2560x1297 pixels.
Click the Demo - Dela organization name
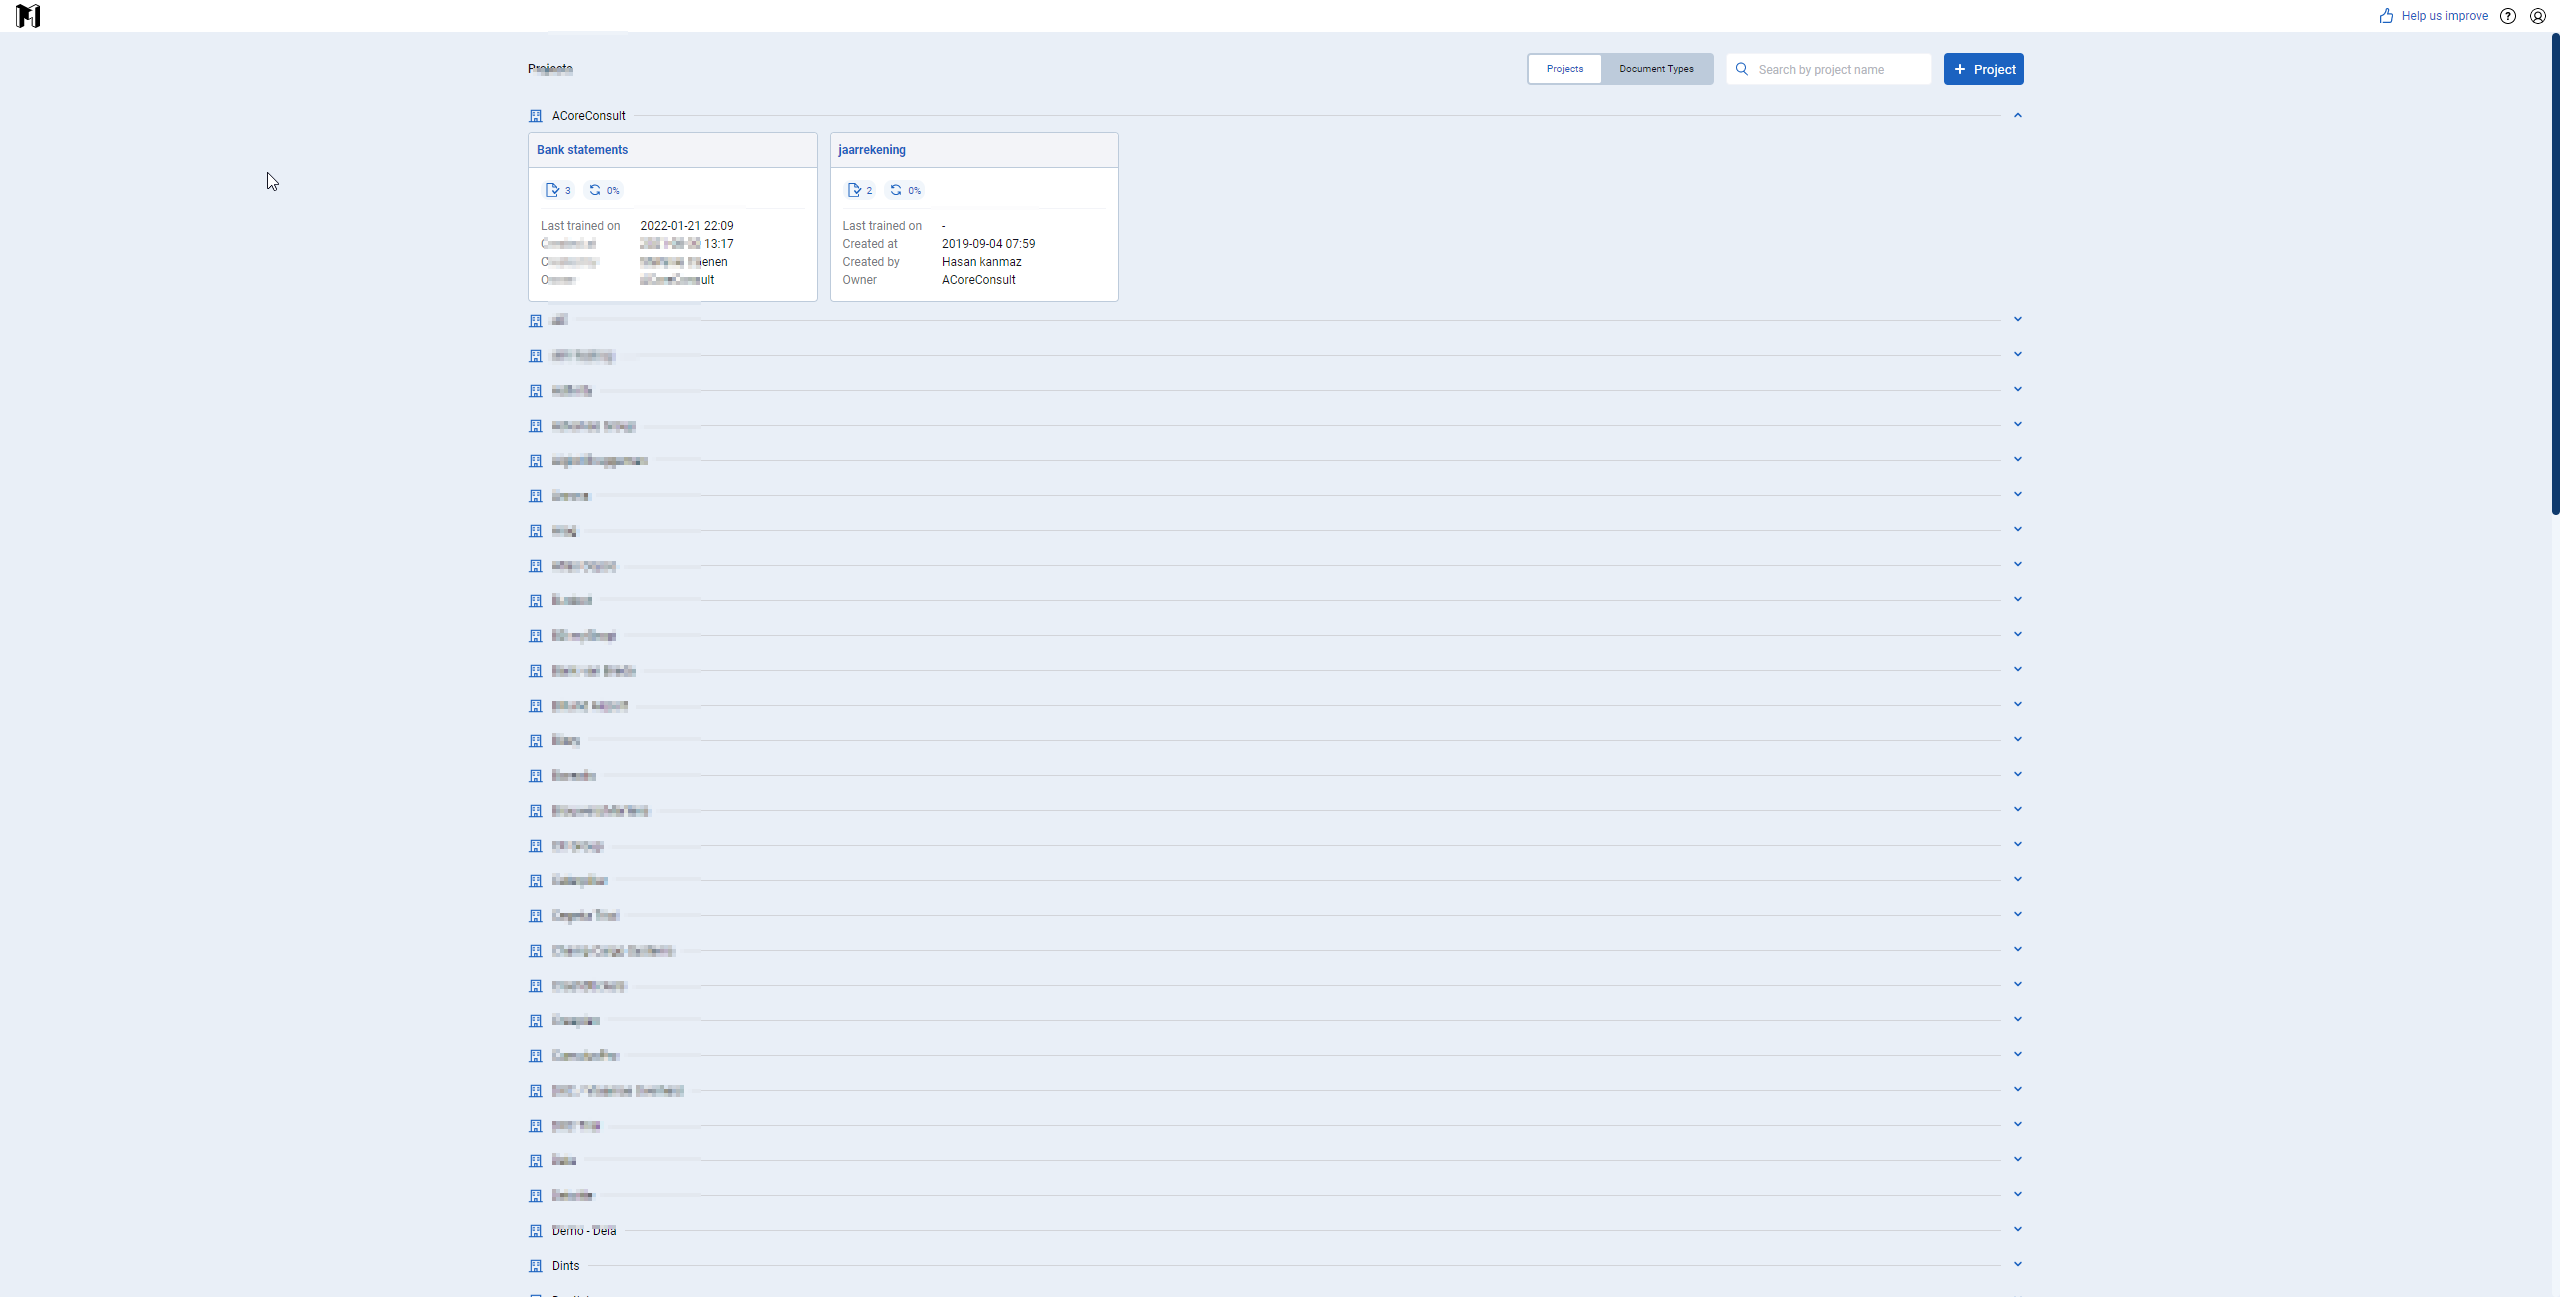click(x=584, y=1231)
